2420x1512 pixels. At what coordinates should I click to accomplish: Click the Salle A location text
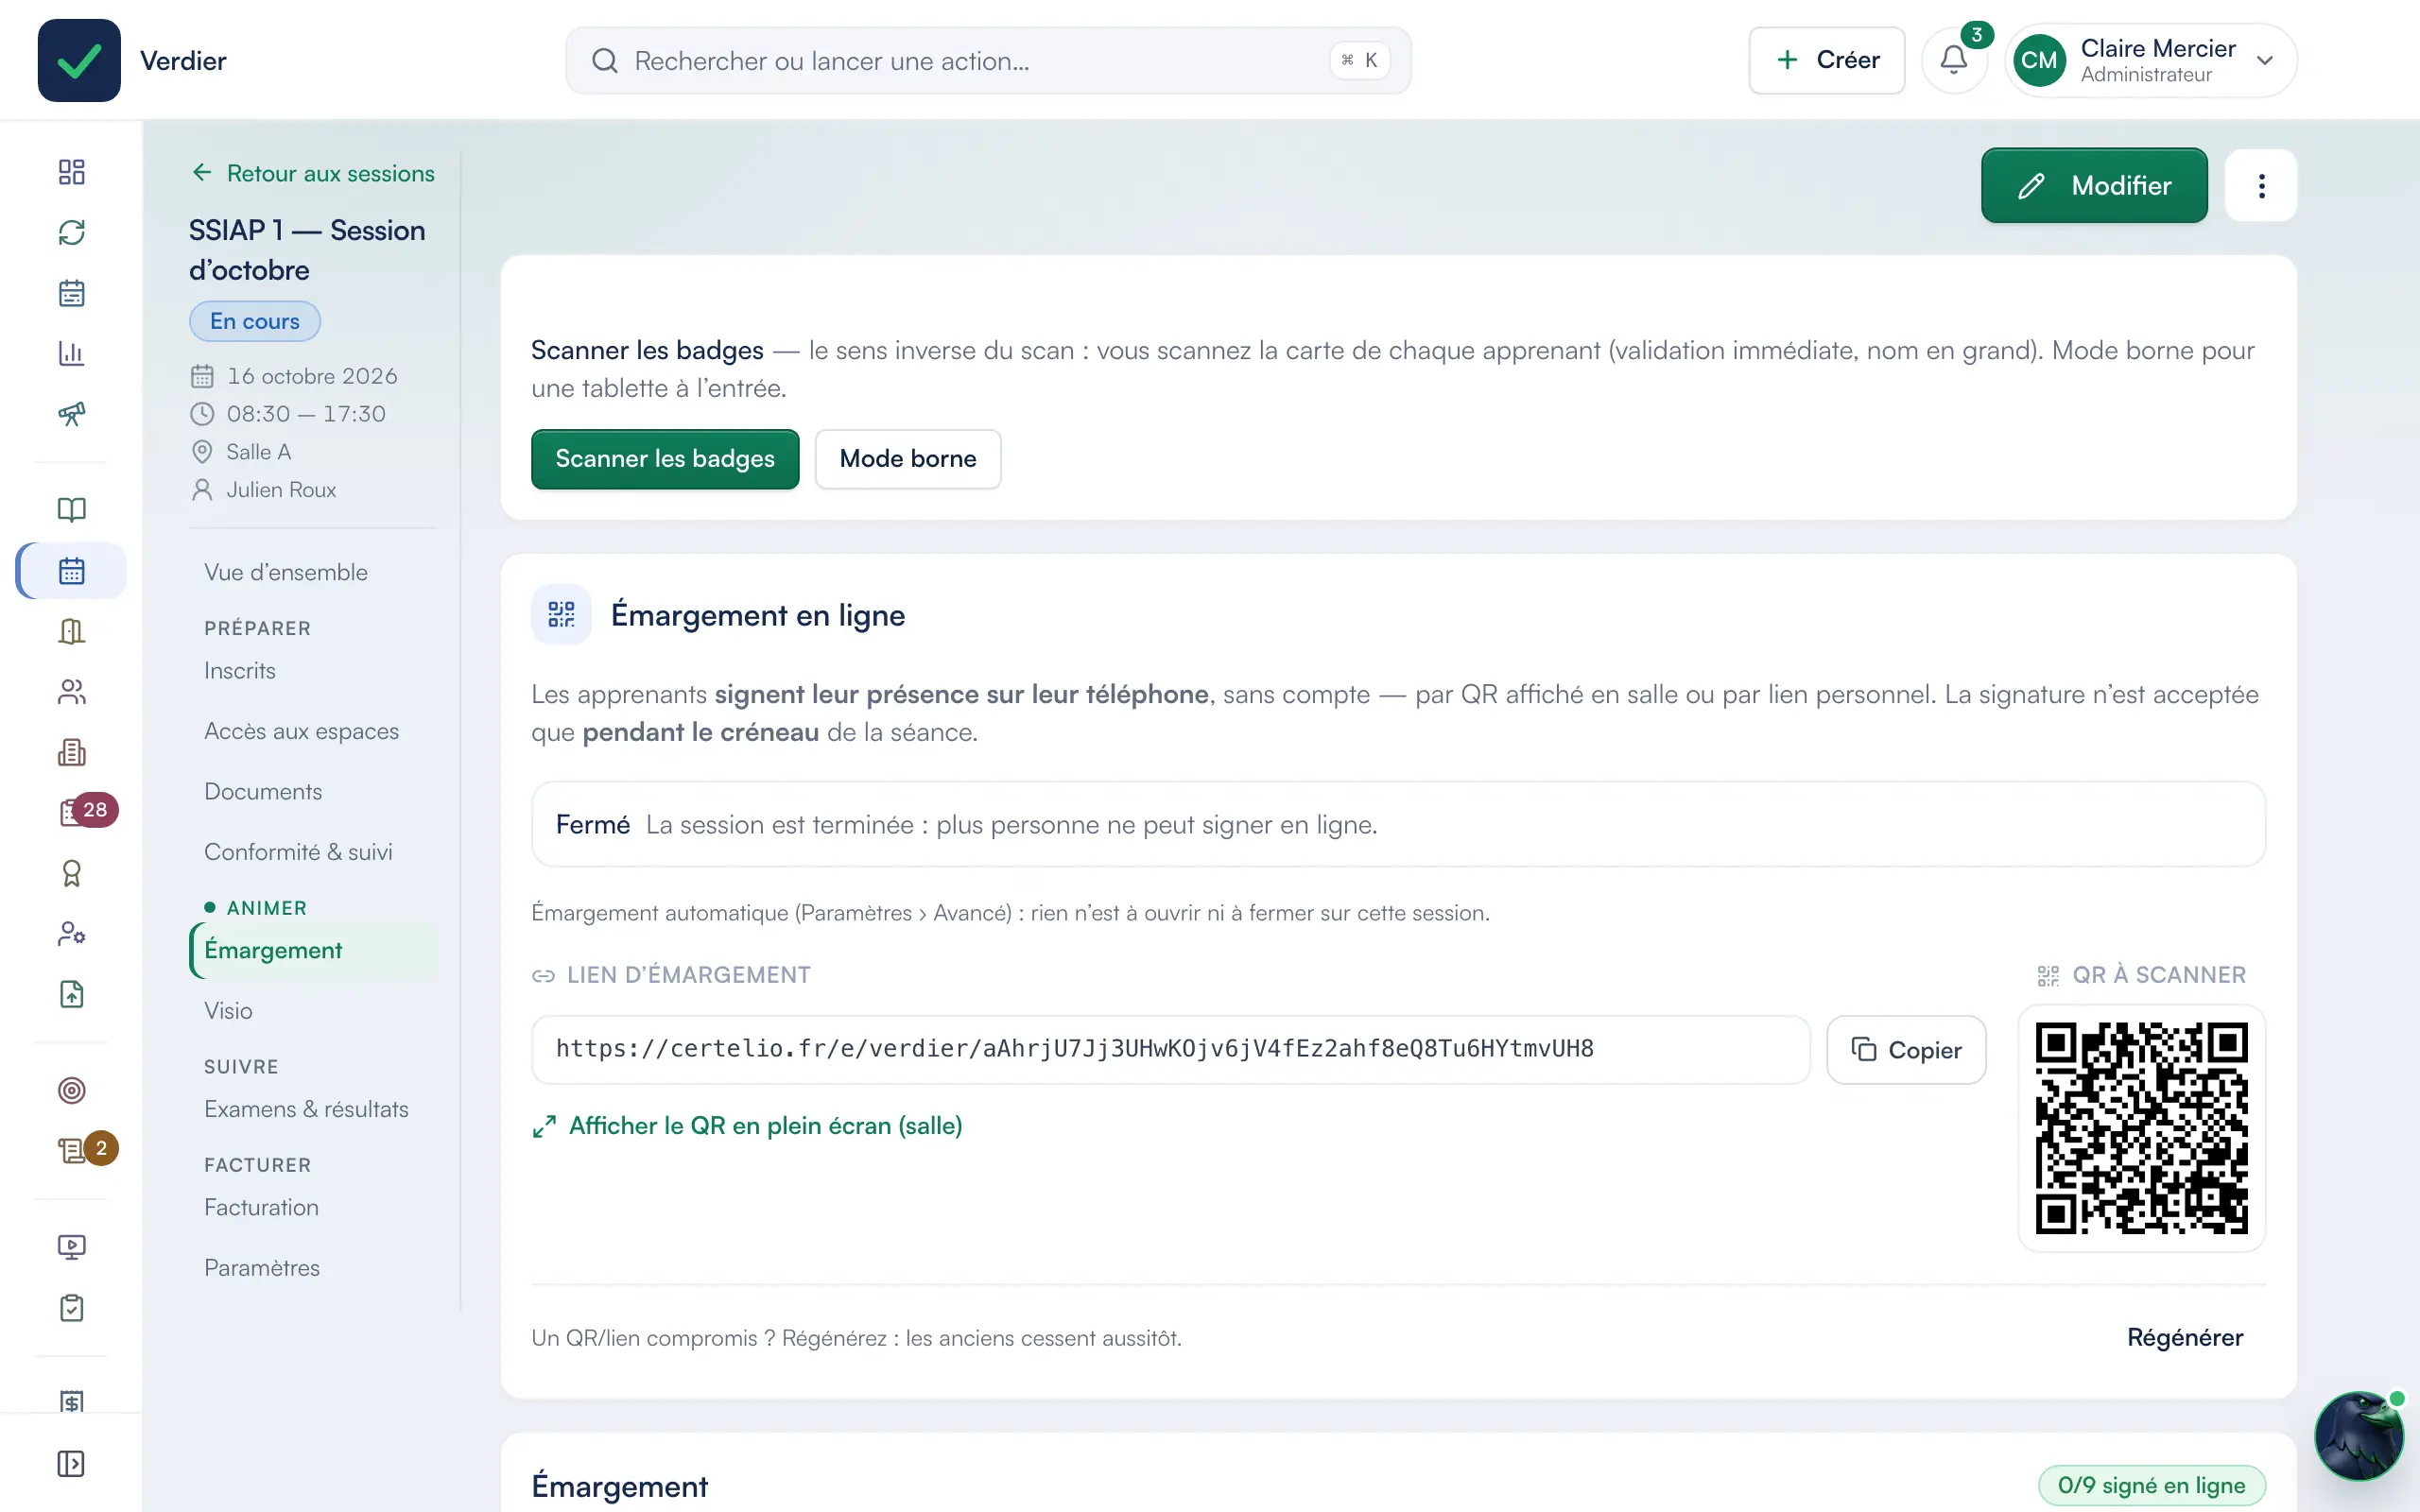coord(259,452)
